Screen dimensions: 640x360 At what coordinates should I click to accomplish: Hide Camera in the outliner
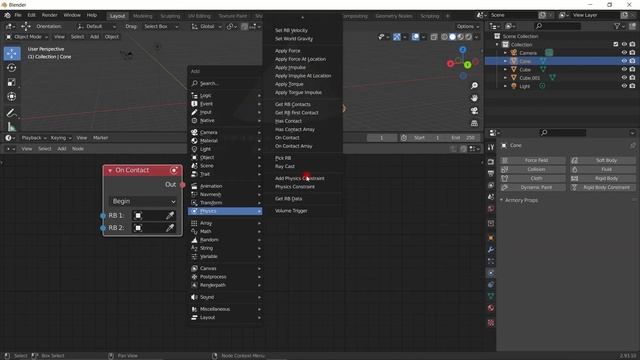pos(624,53)
